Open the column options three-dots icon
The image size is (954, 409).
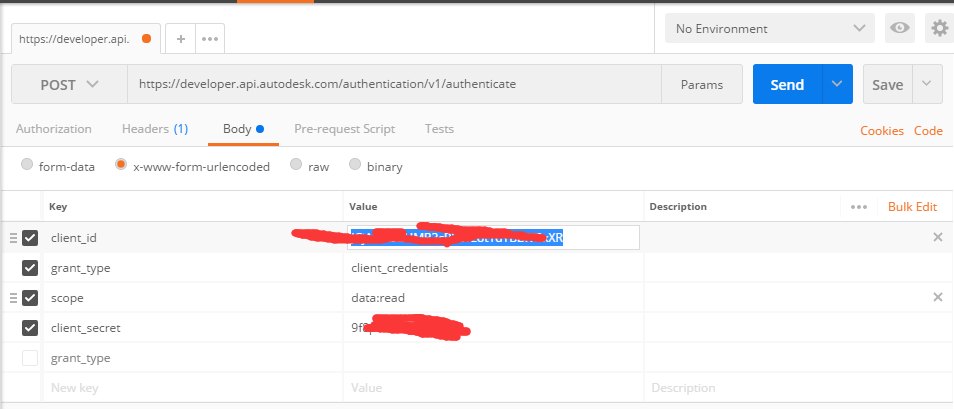tap(858, 207)
